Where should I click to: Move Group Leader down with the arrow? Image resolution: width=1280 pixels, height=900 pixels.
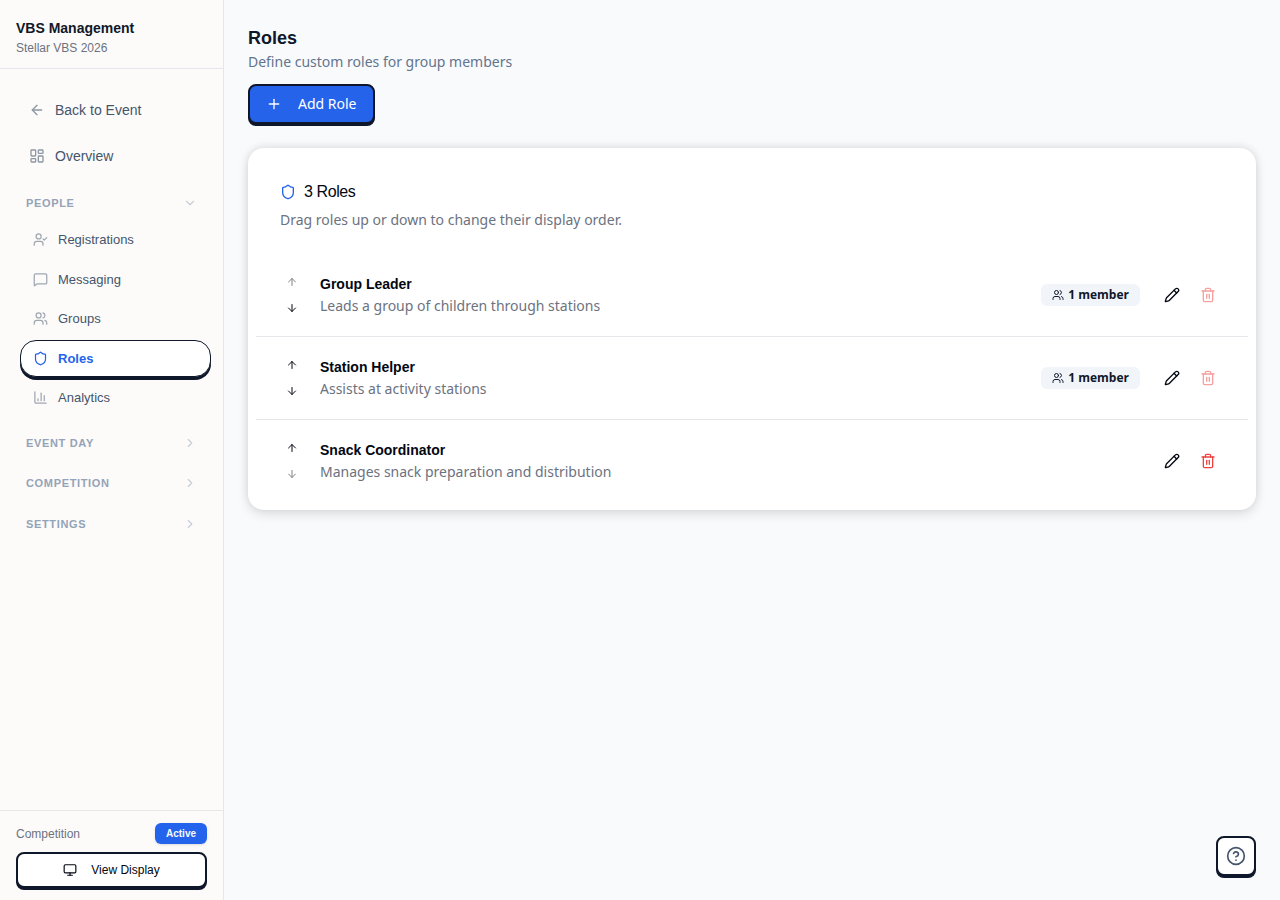292,307
